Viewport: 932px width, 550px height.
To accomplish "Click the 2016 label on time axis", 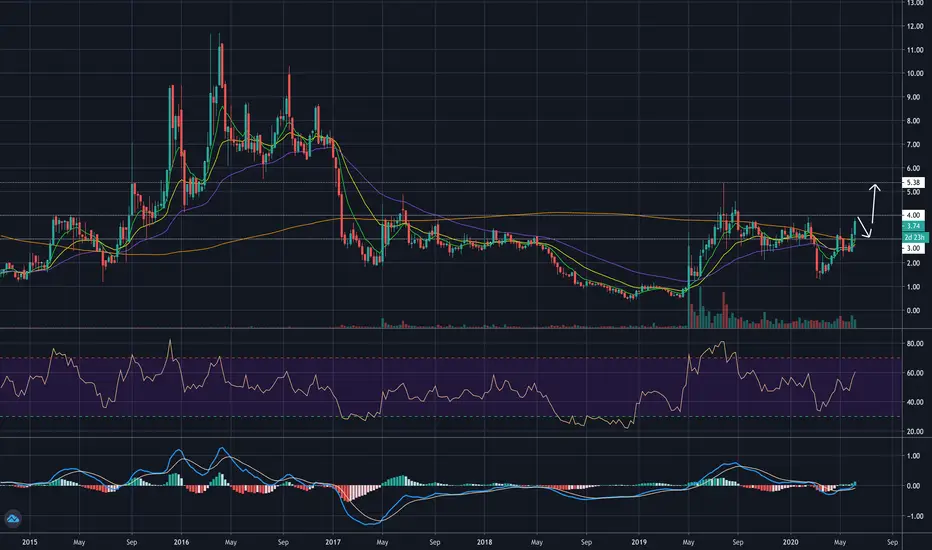I will tap(181, 542).
